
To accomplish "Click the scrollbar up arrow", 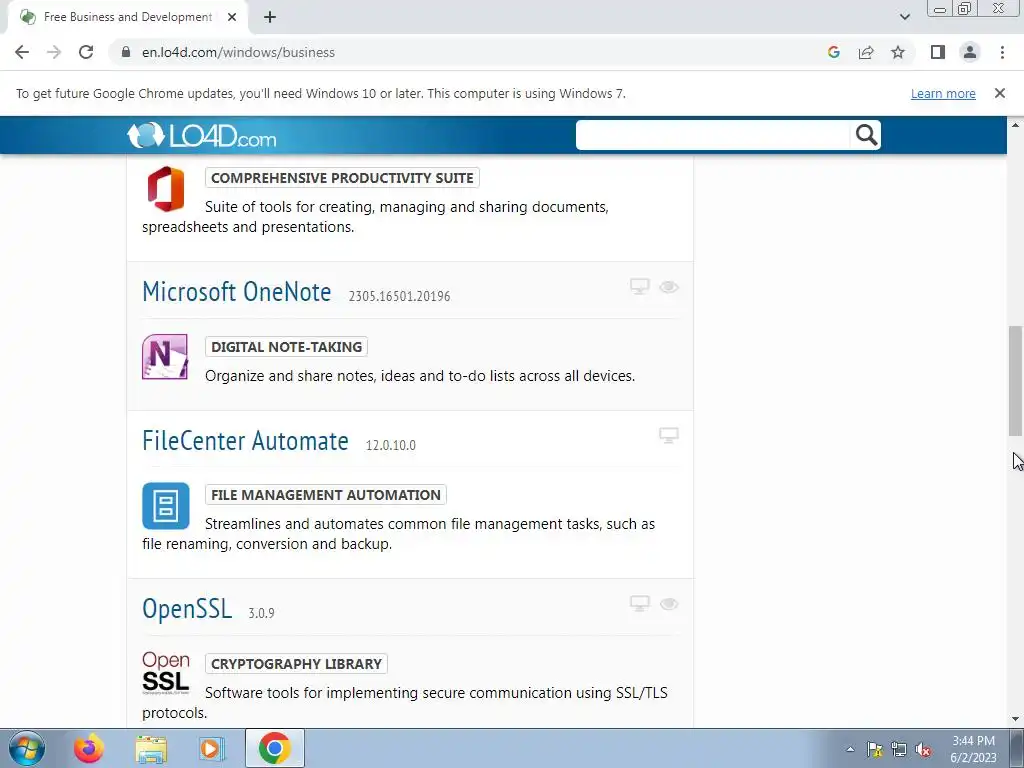I will (1015, 125).
